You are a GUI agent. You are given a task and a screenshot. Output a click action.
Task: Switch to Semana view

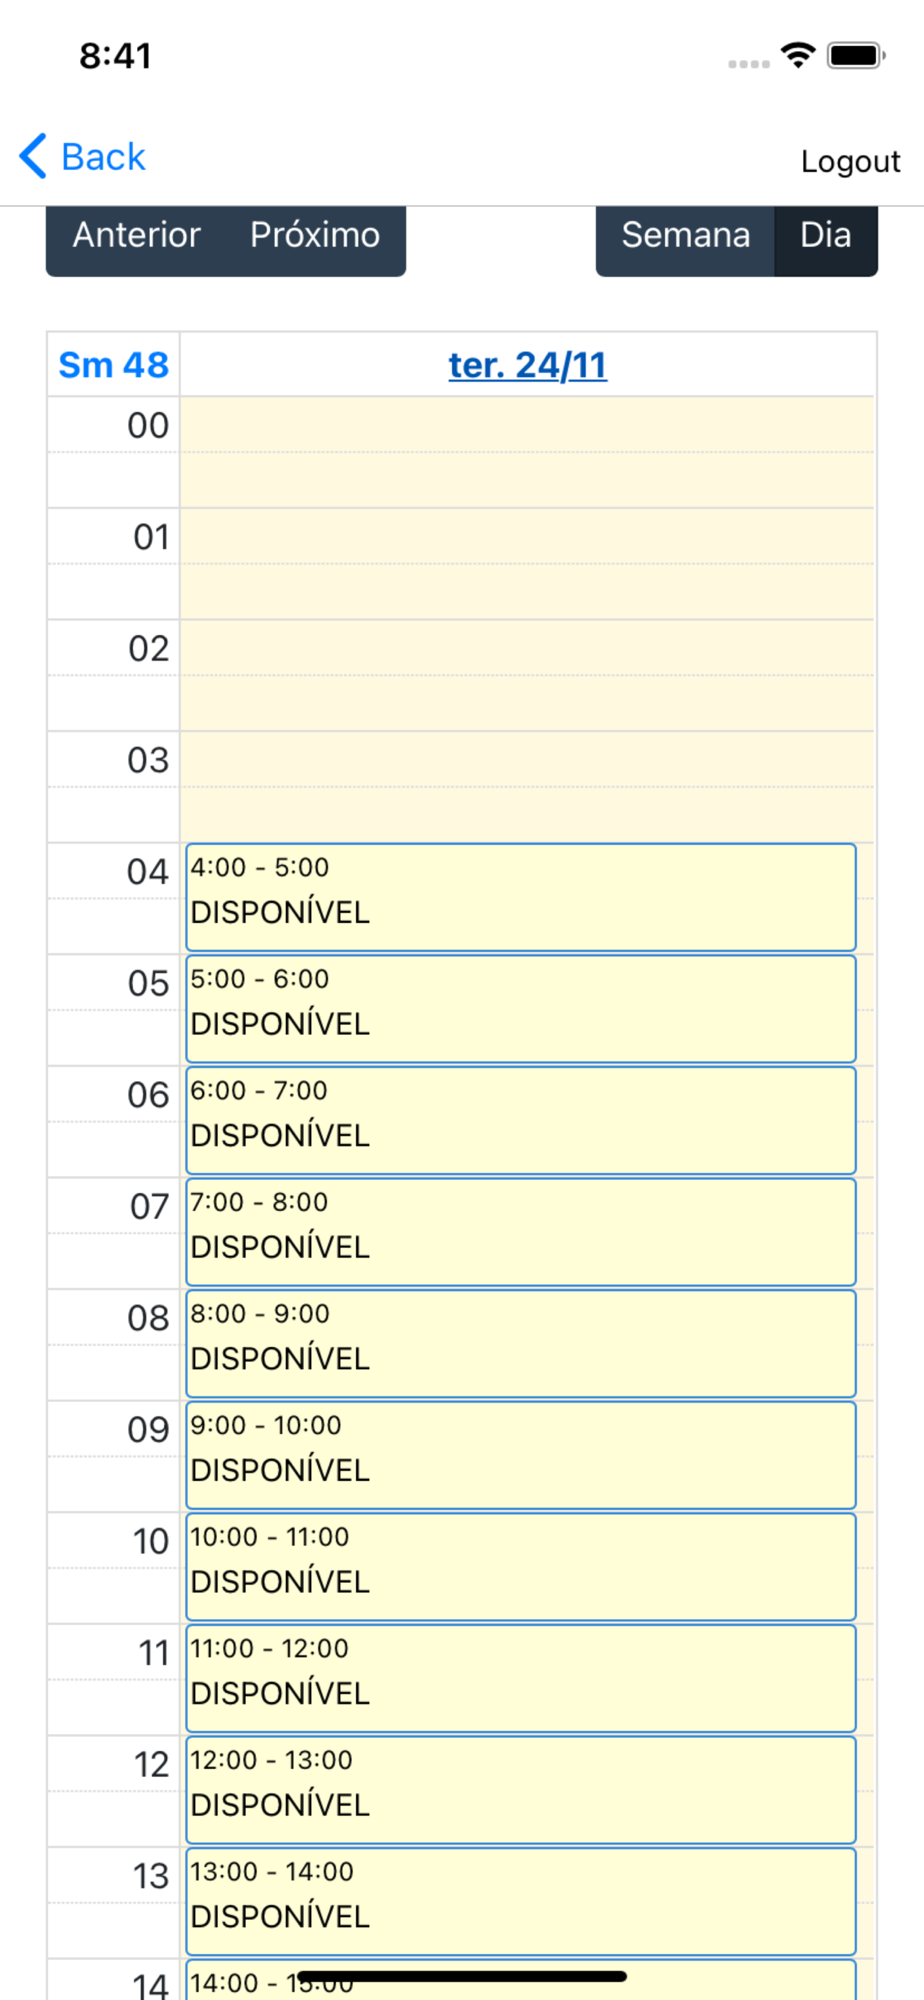685,236
